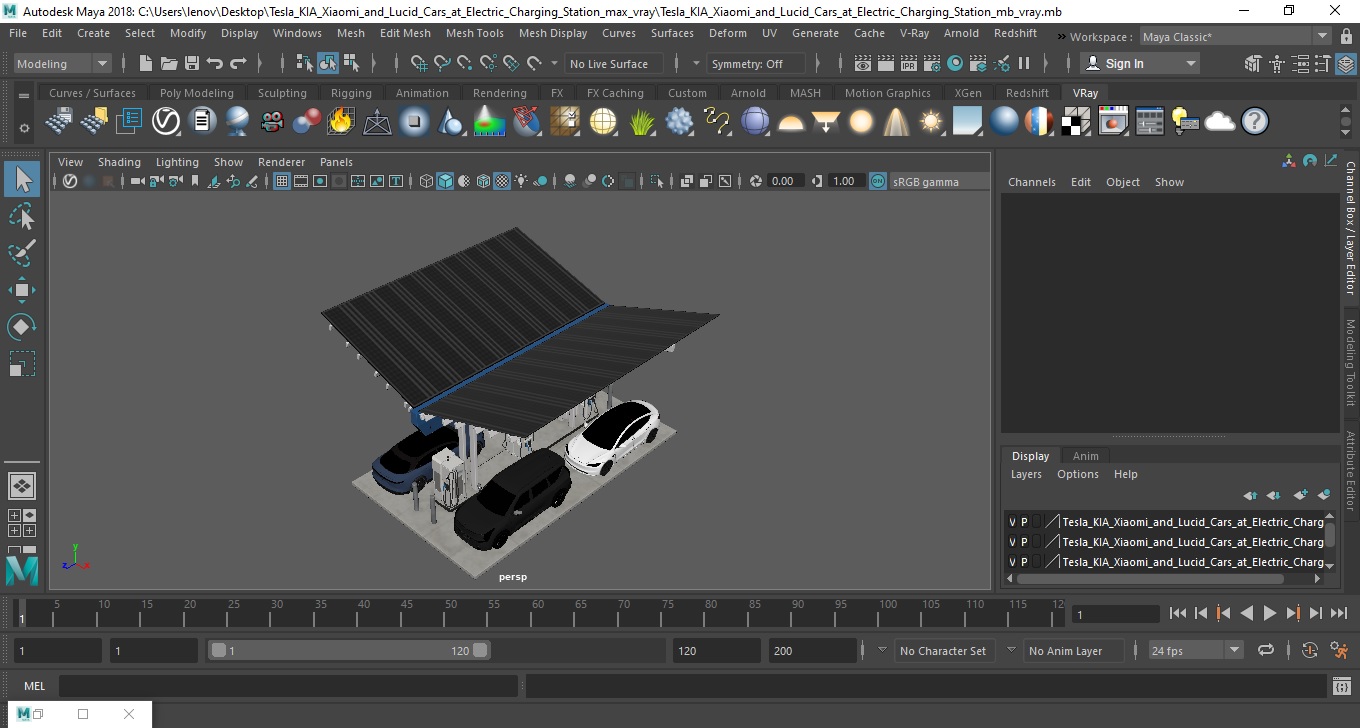Toggle textured display in viewport toolbar
The width and height of the screenshot is (1360, 728).
tap(503, 181)
